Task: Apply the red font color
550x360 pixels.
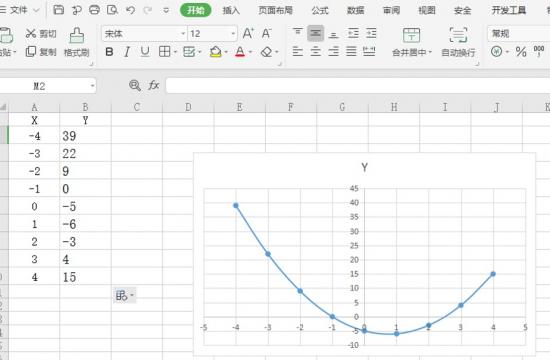Action: click(240, 52)
